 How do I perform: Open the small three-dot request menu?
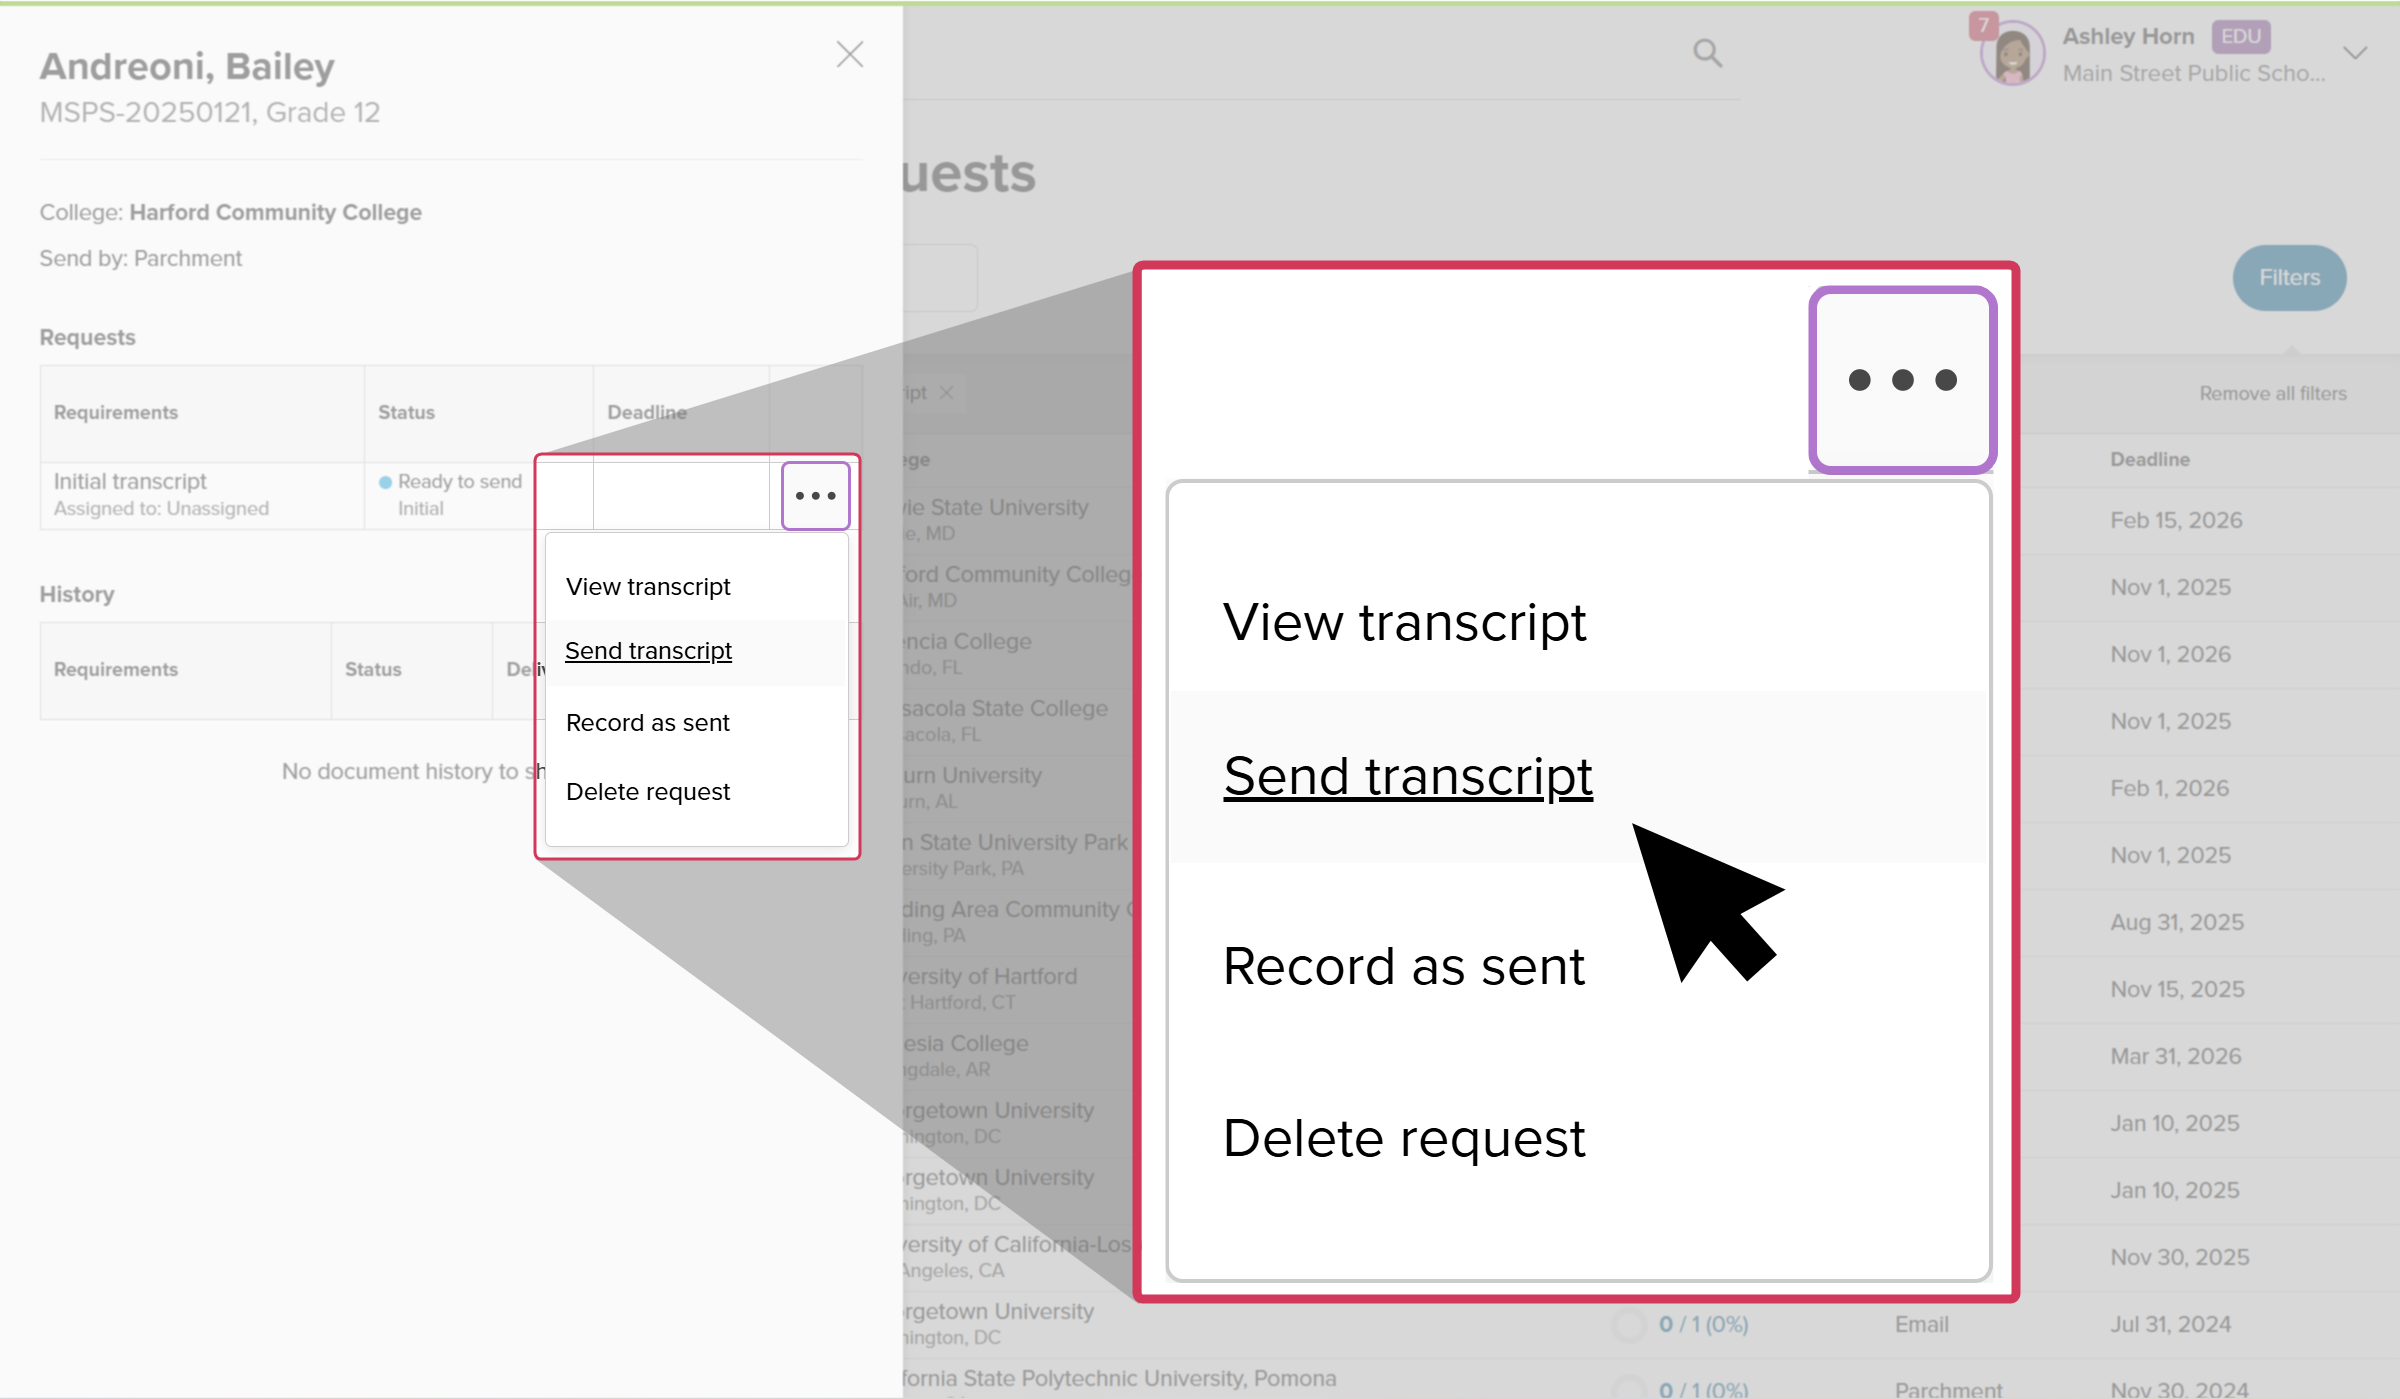point(815,495)
